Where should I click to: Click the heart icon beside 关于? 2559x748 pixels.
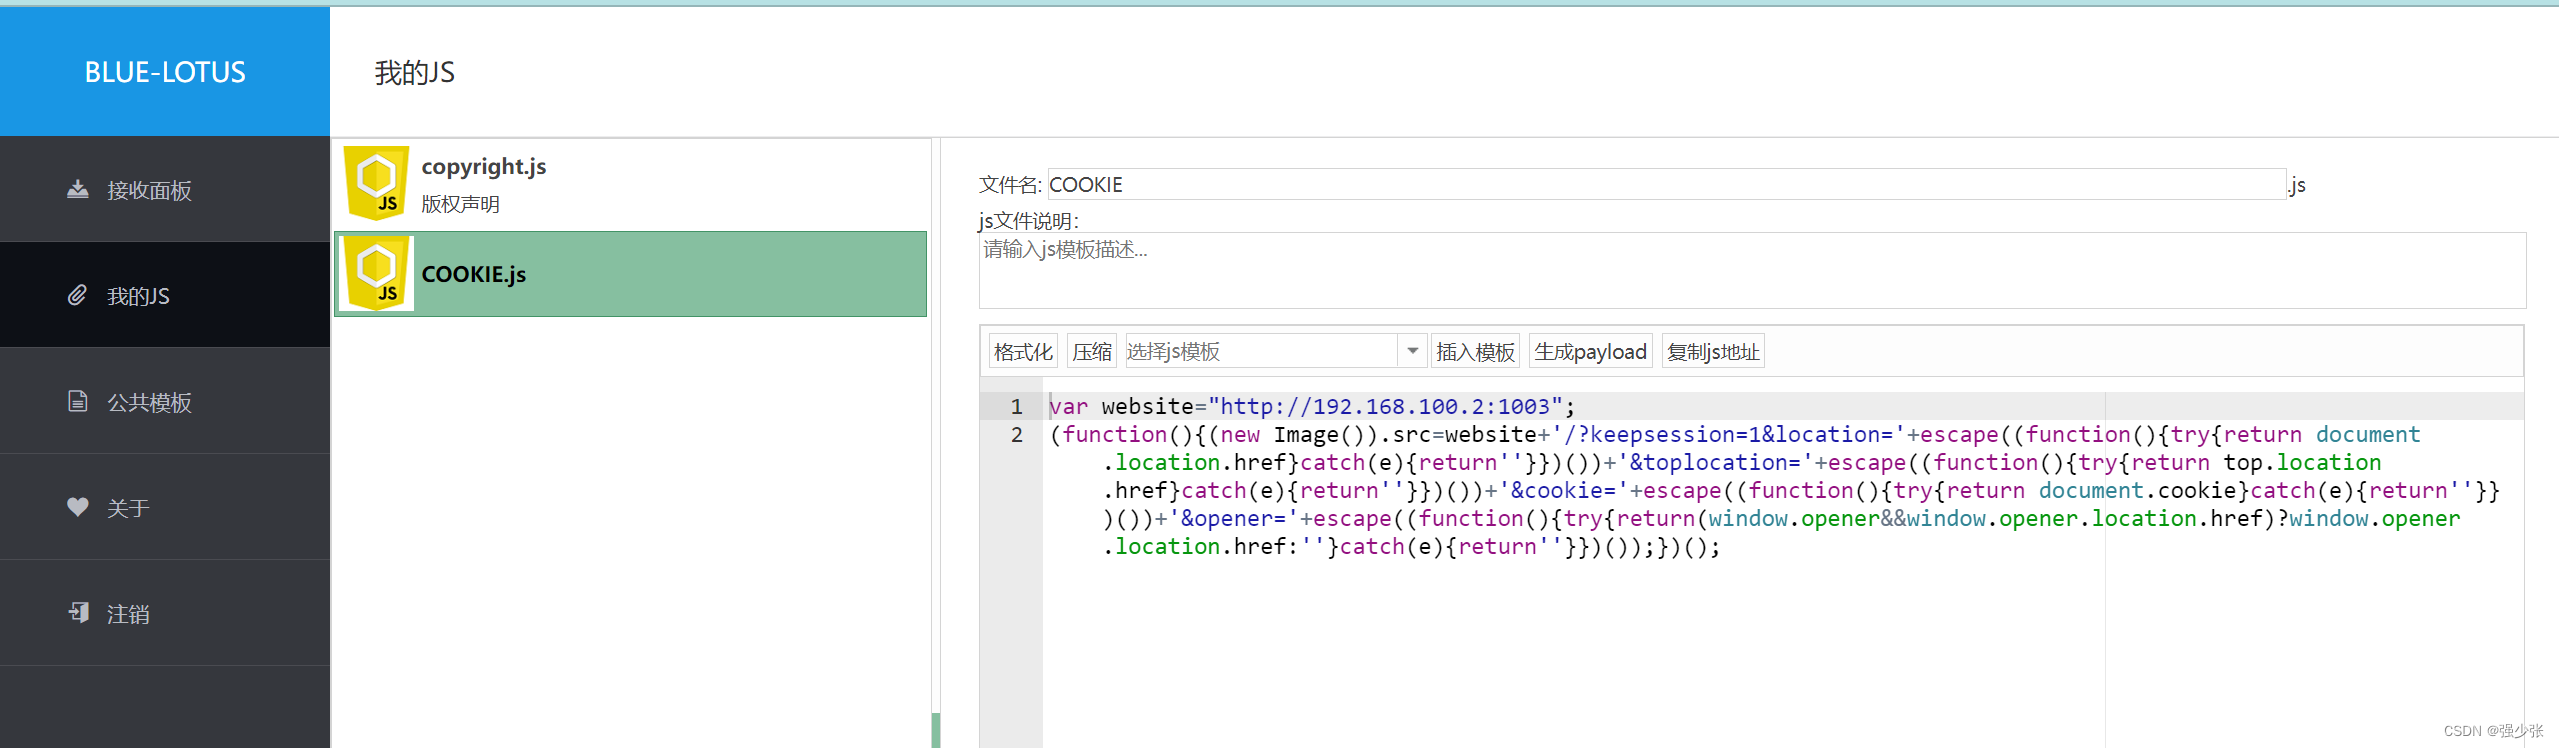pyautogui.click(x=78, y=507)
